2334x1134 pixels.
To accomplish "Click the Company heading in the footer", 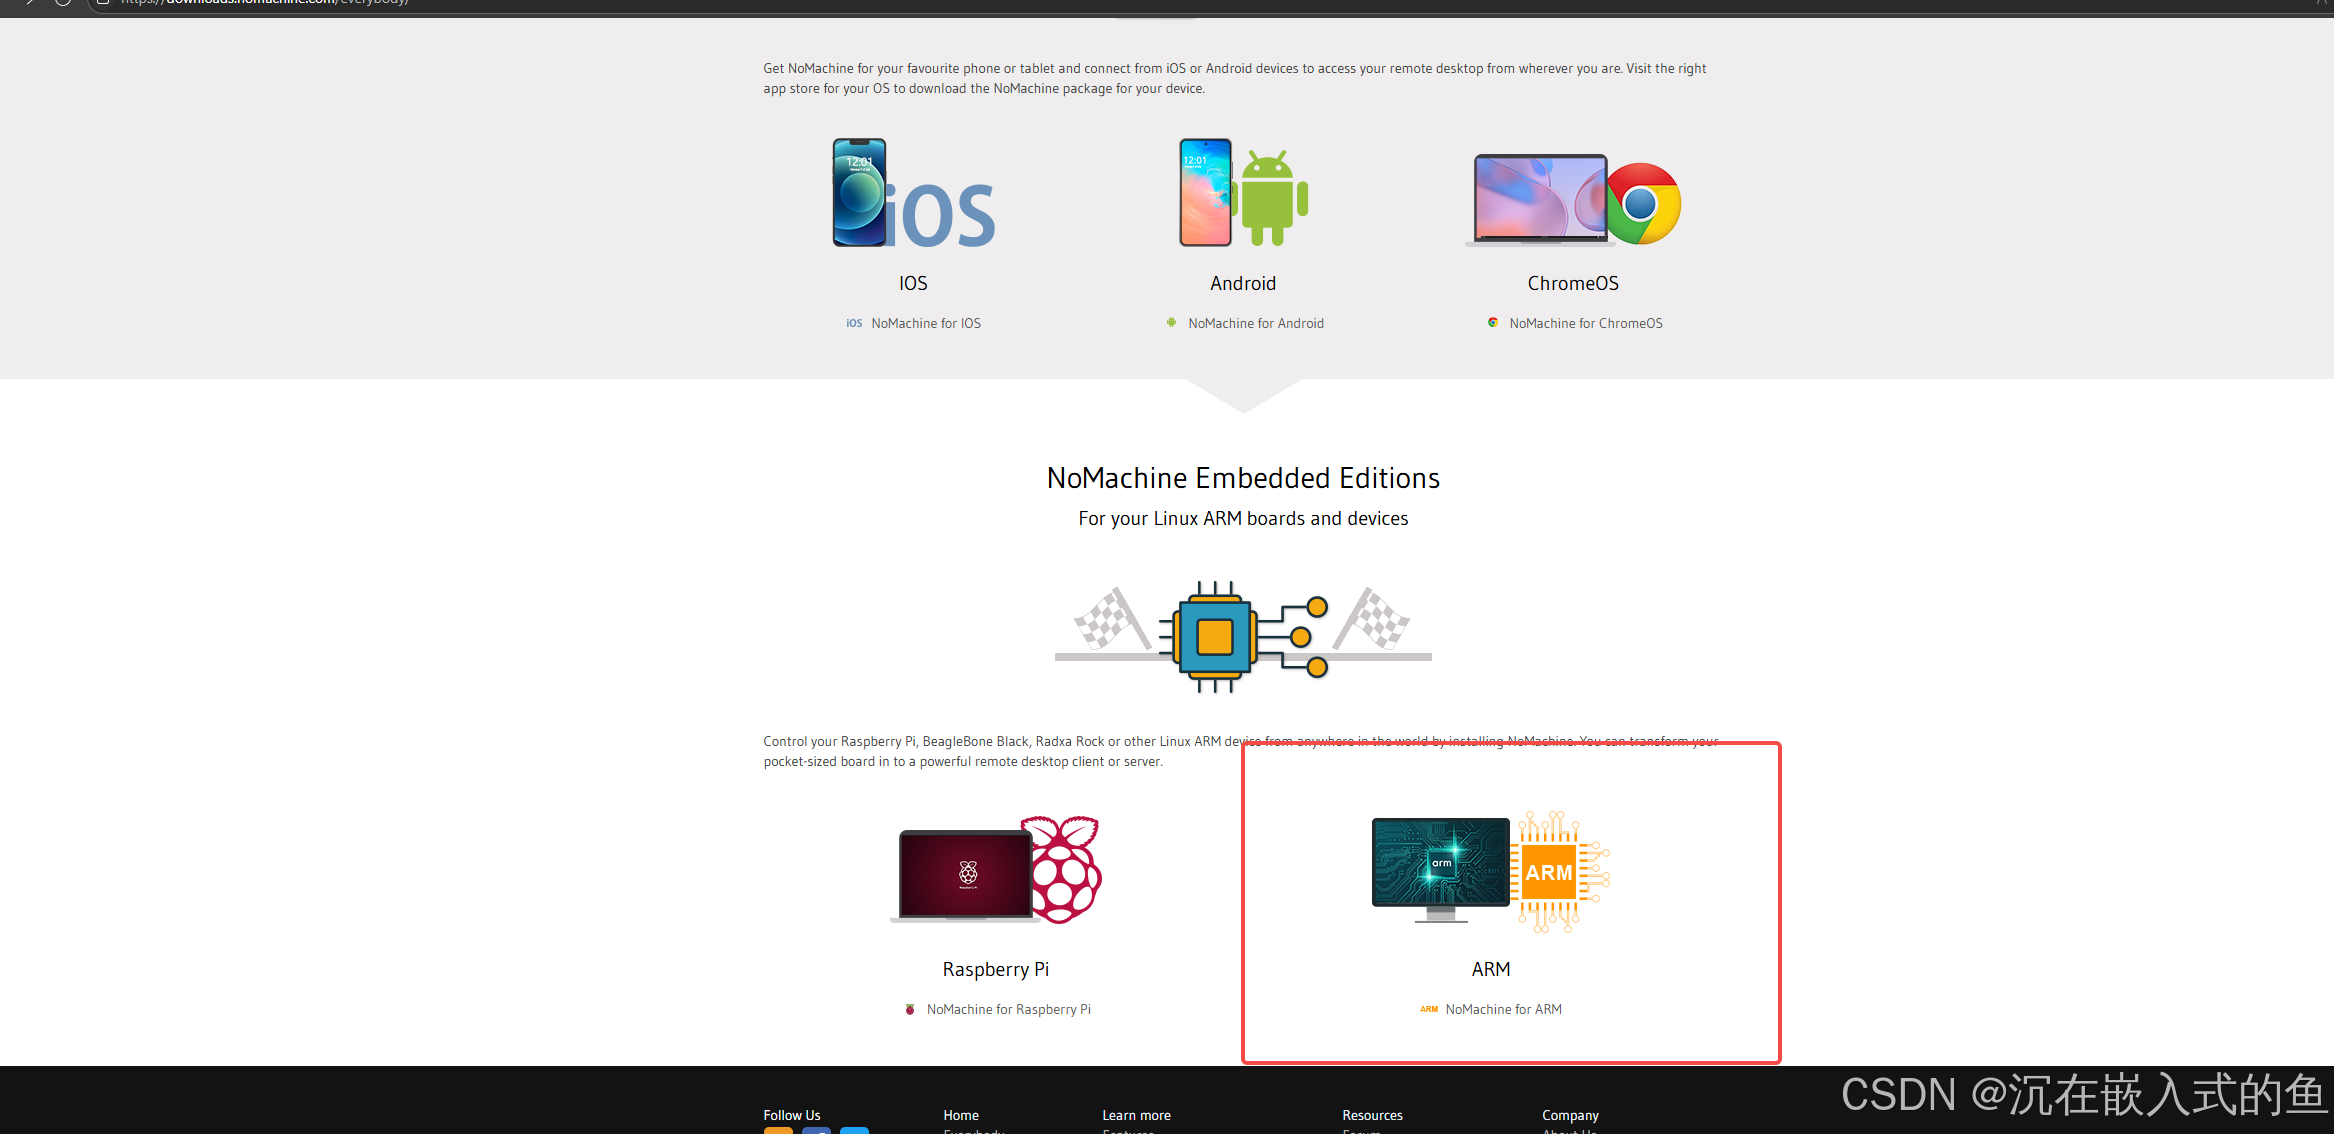I will tap(1570, 1115).
